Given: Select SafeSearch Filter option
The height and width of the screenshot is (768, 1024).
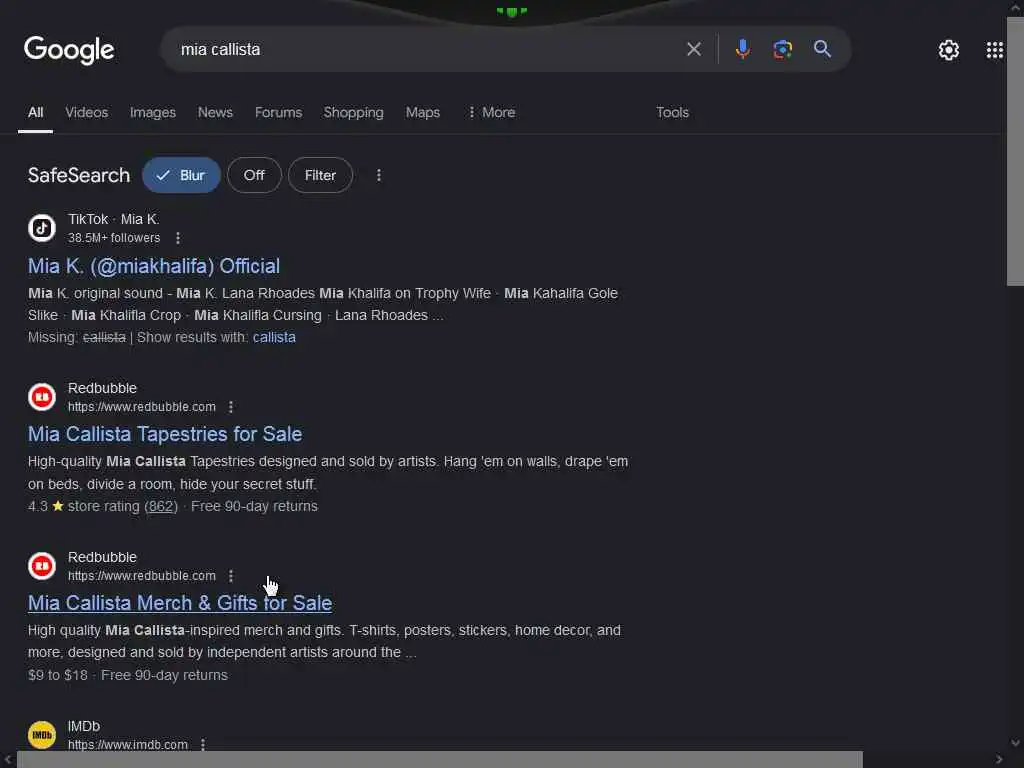Looking at the screenshot, I should (x=320, y=175).
